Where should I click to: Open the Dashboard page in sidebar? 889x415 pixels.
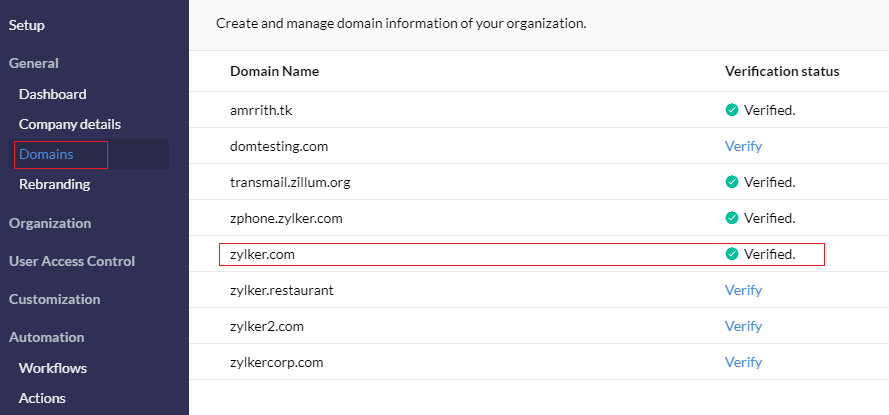[53, 94]
